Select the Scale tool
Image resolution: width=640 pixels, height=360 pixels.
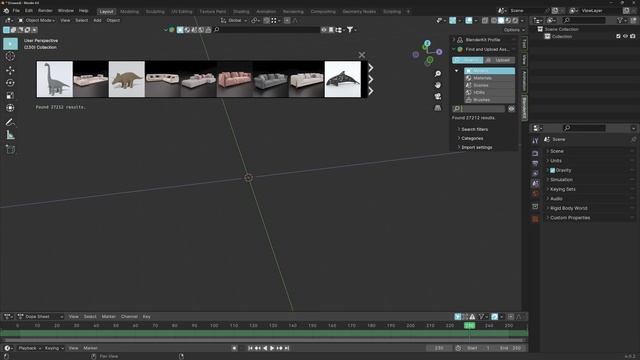pyautogui.click(x=10, y=96)
